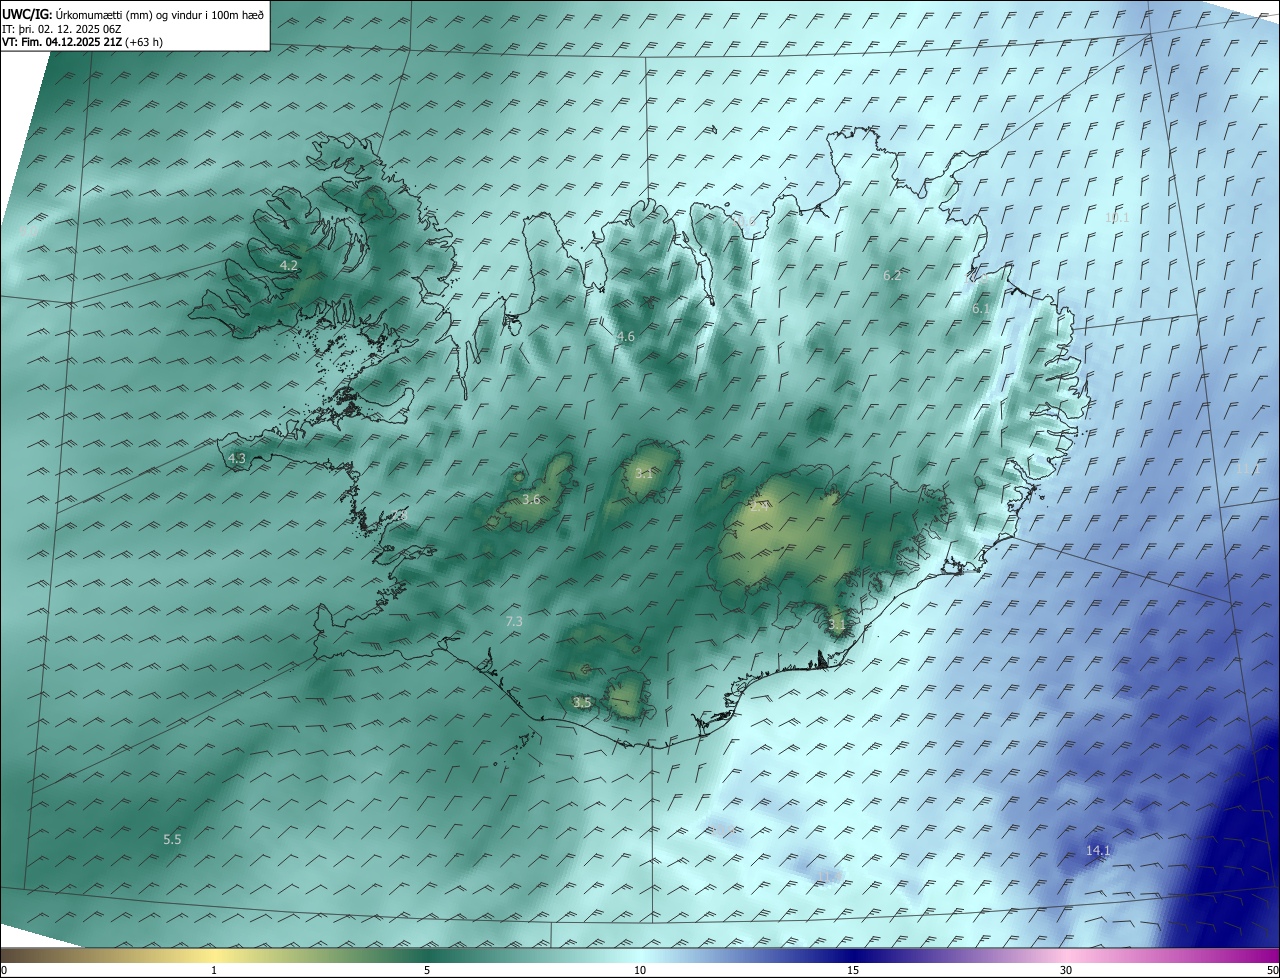Click the colour scale tick label "10"

[640, 970]
